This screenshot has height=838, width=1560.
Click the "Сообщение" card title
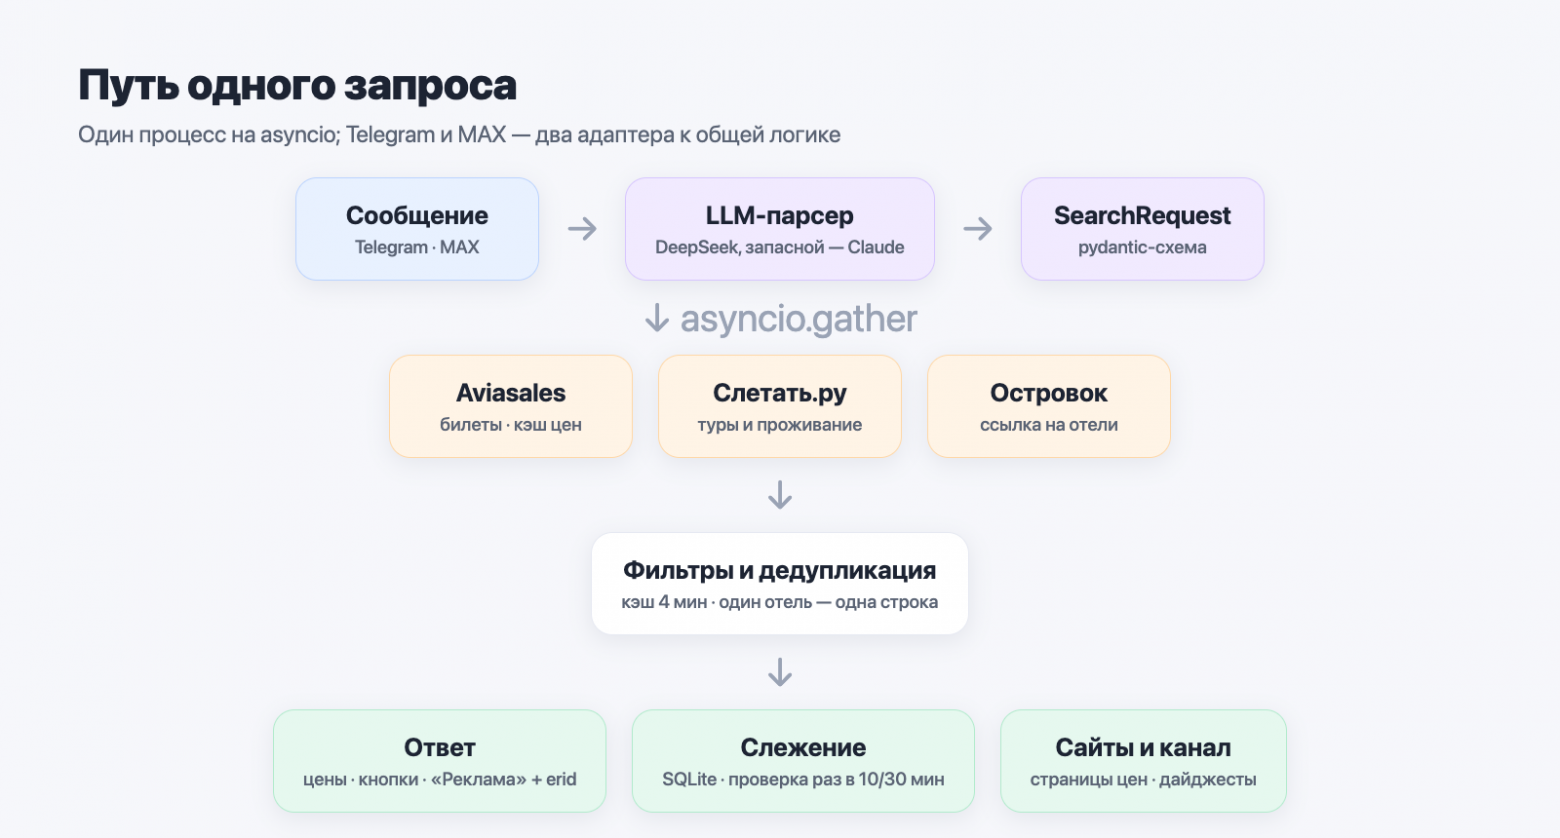point(417,215)
